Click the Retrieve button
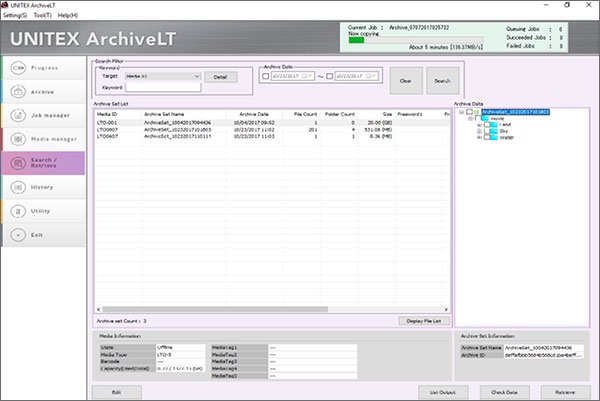 (565, 390)
